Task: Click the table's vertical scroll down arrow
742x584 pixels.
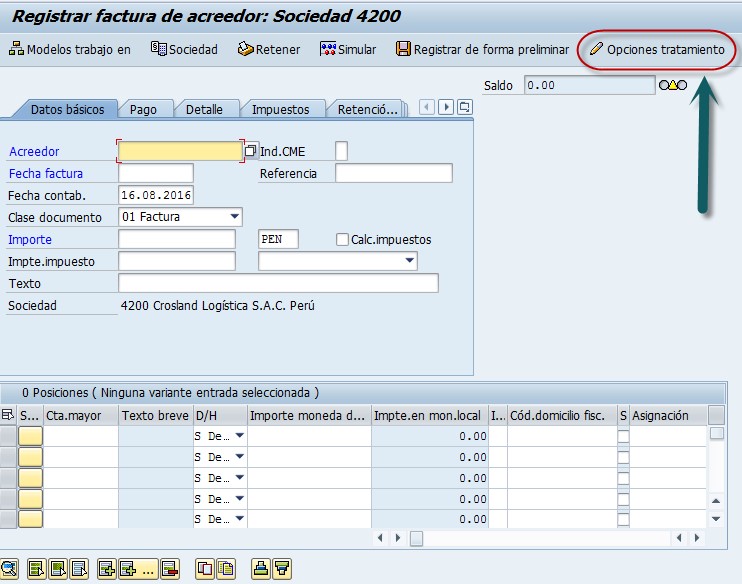Action: tap(716, 519)
